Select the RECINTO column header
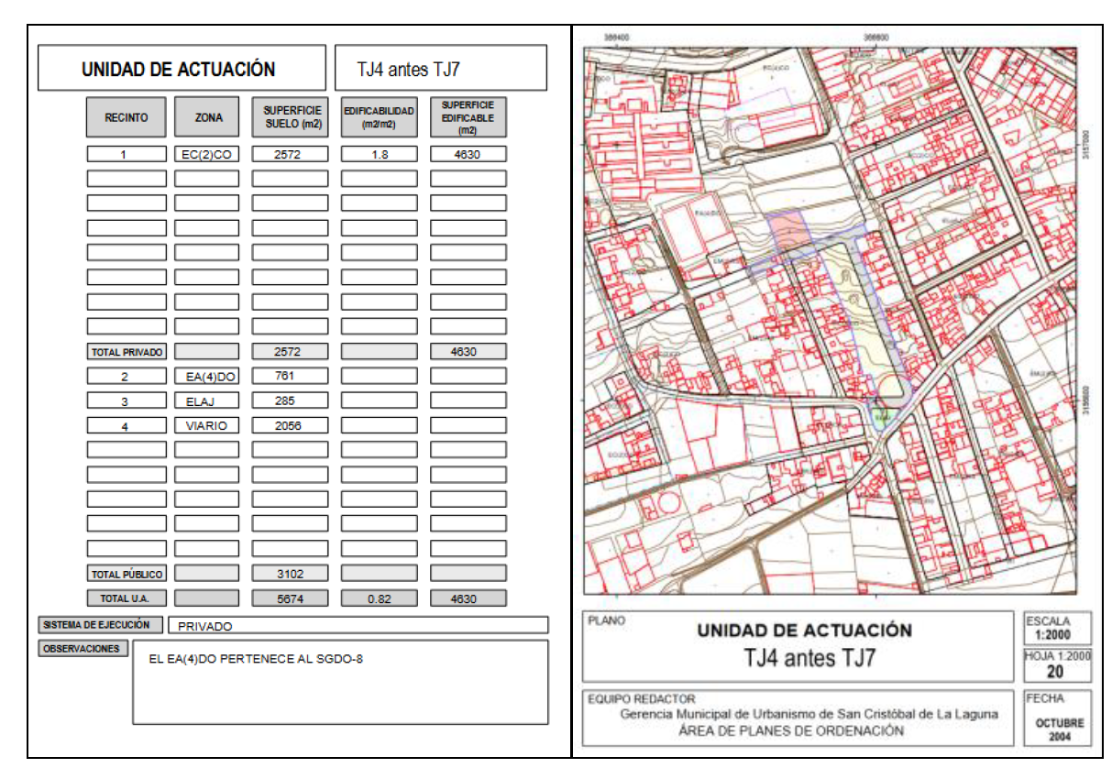Screen dimensions: 1112x768 coord(126,118)
